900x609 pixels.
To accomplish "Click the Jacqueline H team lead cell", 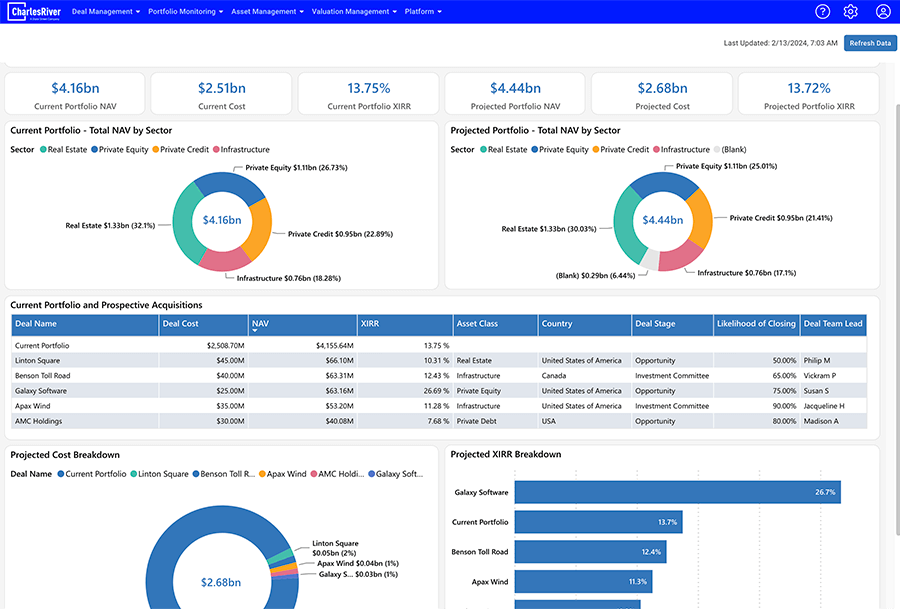I will [824, 406].
